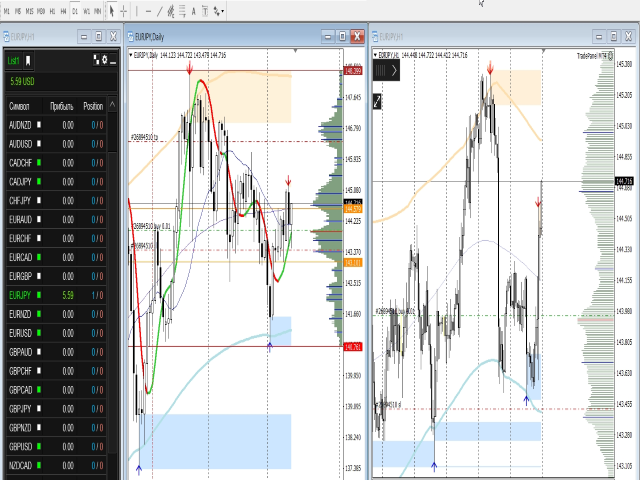The height and width of the screenshot is (480, 640).
Task: Select the GBPCAD row
Action: tap(56, 390)
